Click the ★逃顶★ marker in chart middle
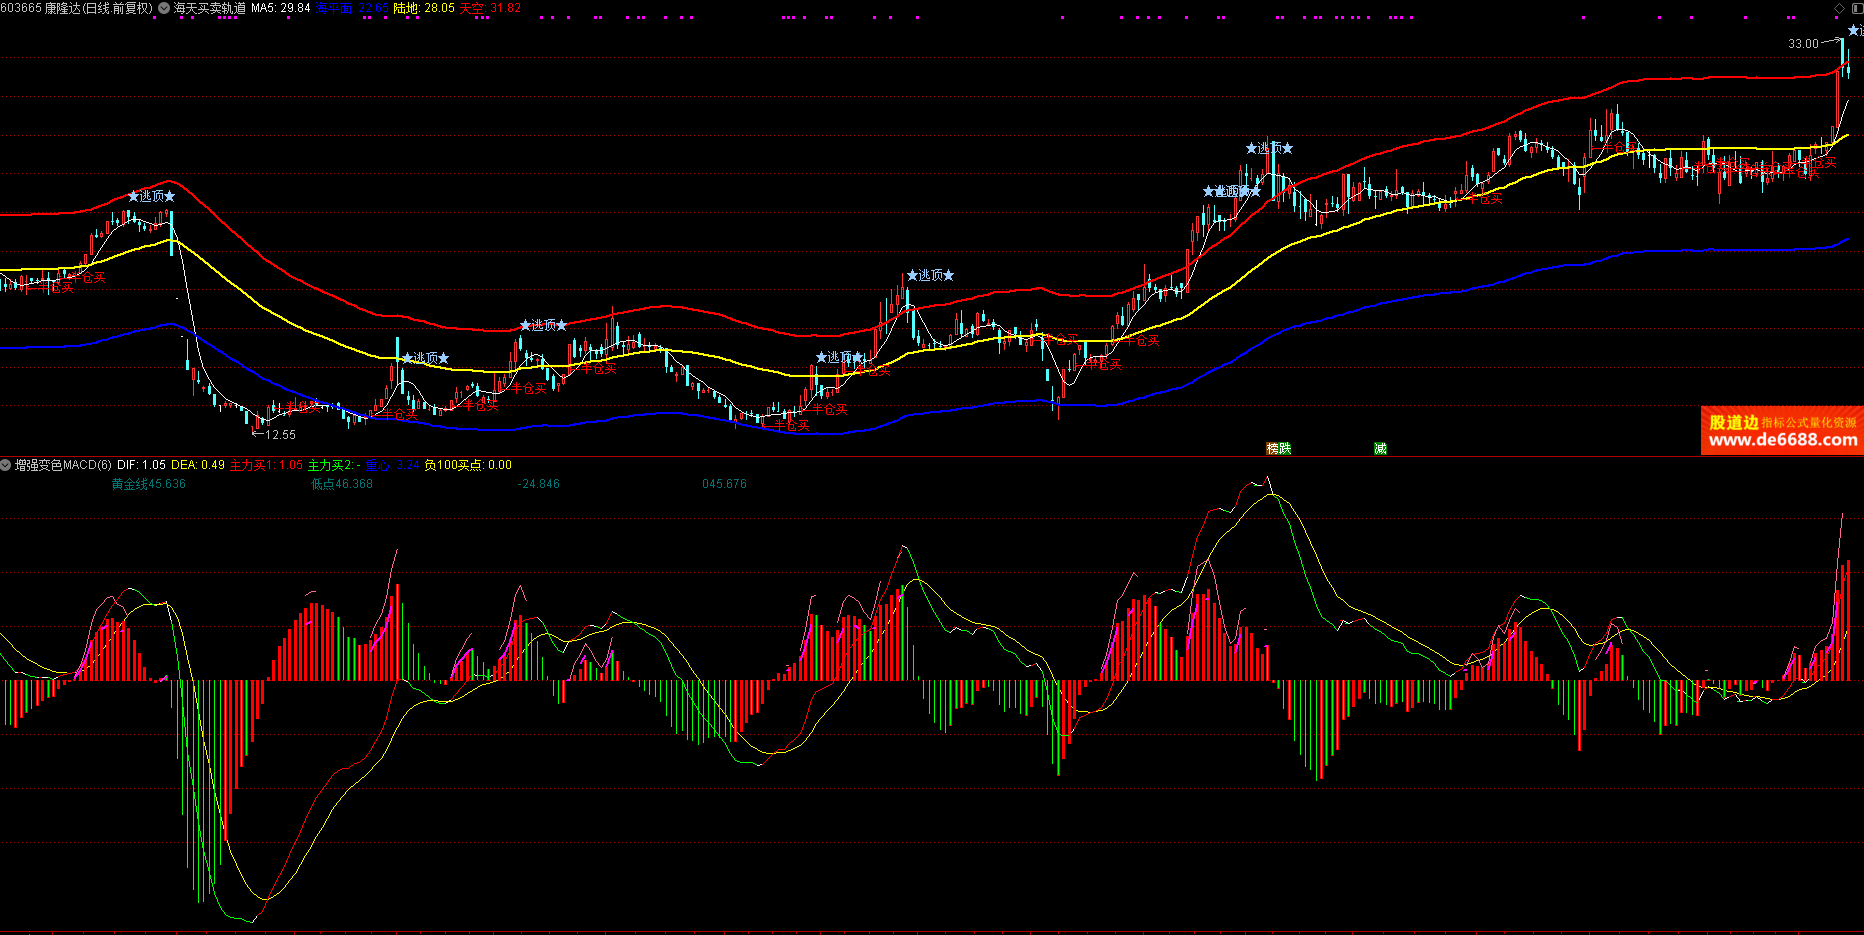 coord(930,275)
